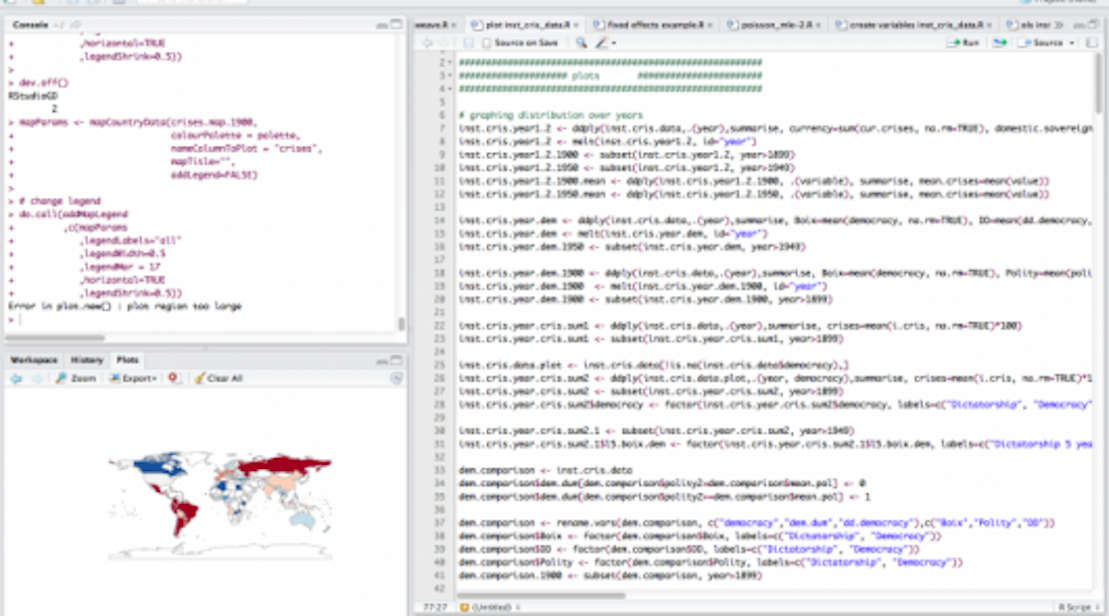
Task: Click the editor horizontal scrollbar
Action: [541, 595]
